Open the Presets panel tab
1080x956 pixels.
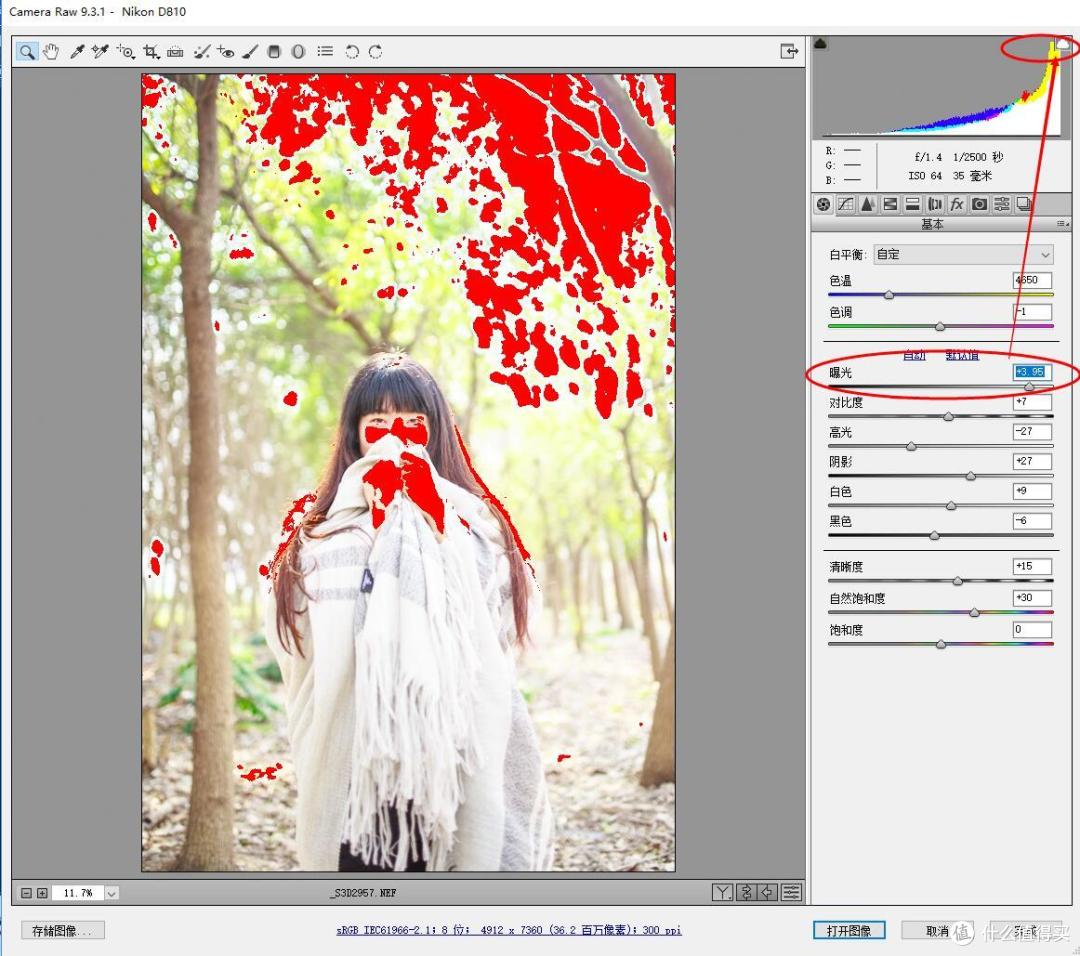tap(1001, 204)
